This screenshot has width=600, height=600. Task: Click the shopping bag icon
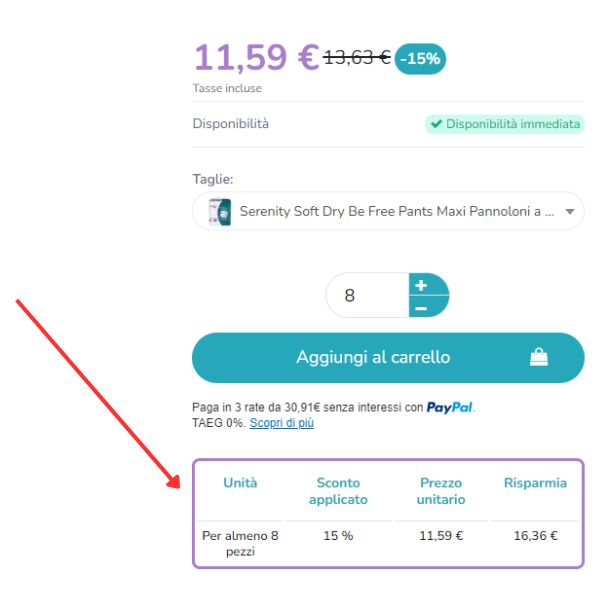539,357
